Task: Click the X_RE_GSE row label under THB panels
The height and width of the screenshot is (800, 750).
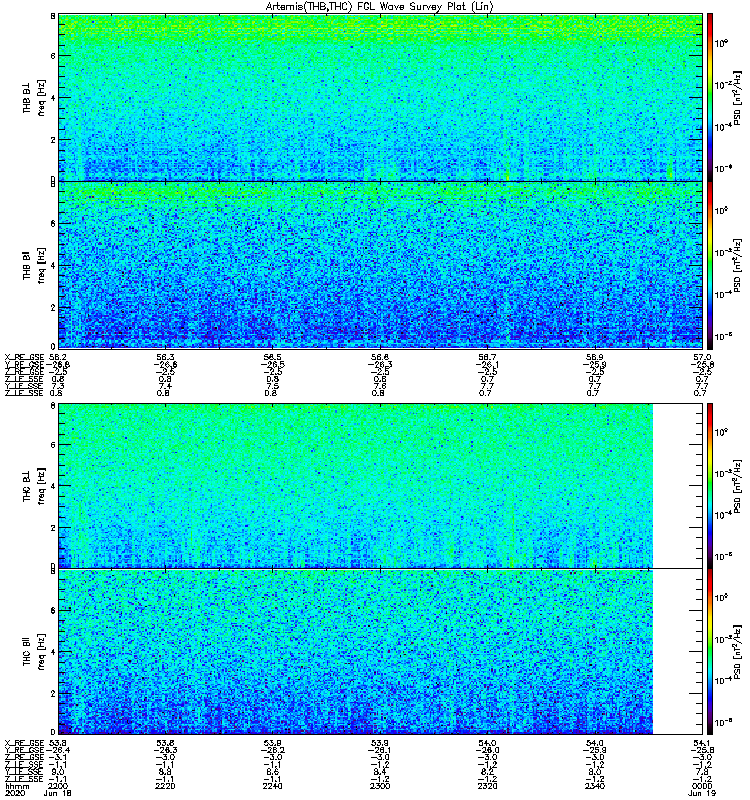Action: pyautogui.click(x=24, y=357)
